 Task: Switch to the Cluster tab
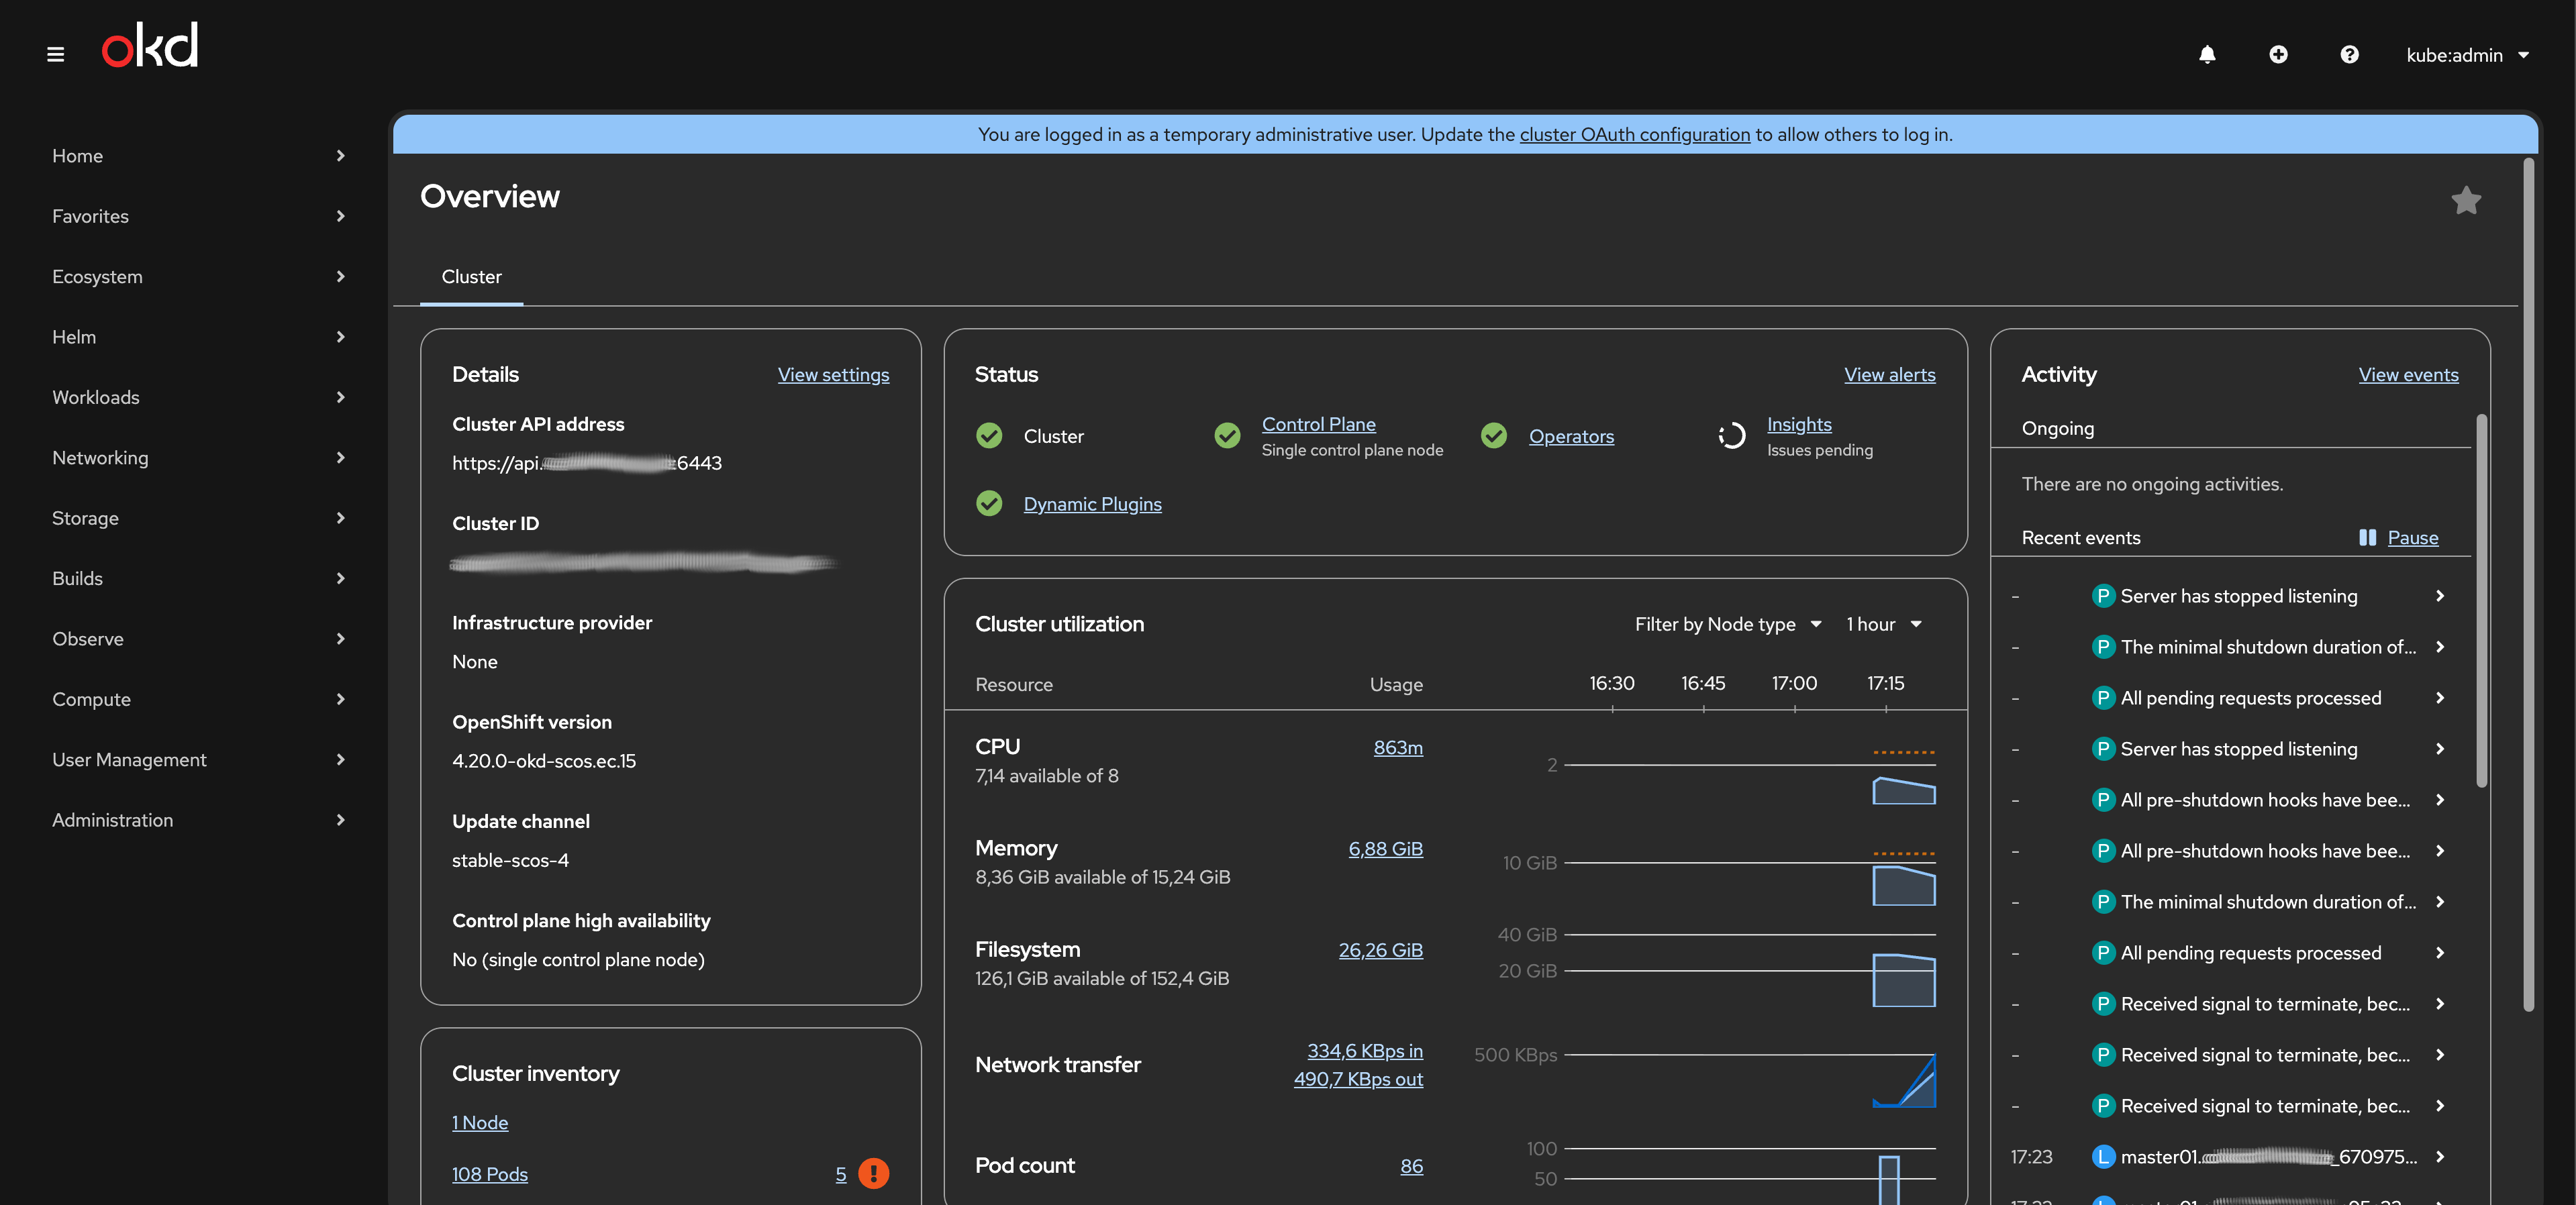click(471, 277)
